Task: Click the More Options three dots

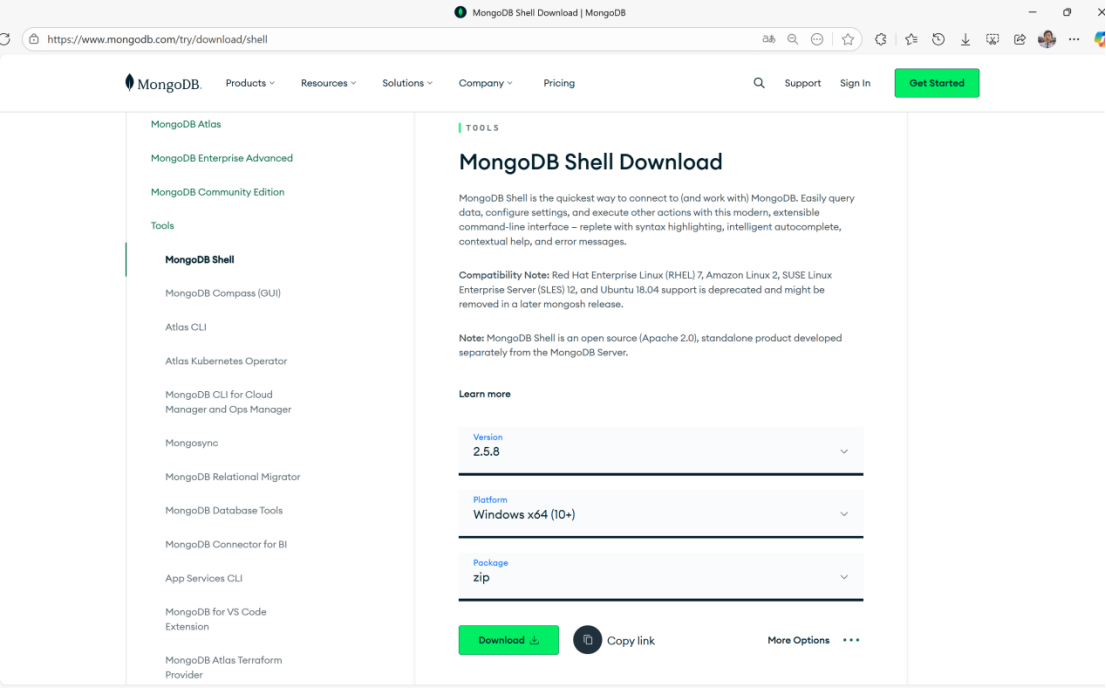Action: [851, 640]
